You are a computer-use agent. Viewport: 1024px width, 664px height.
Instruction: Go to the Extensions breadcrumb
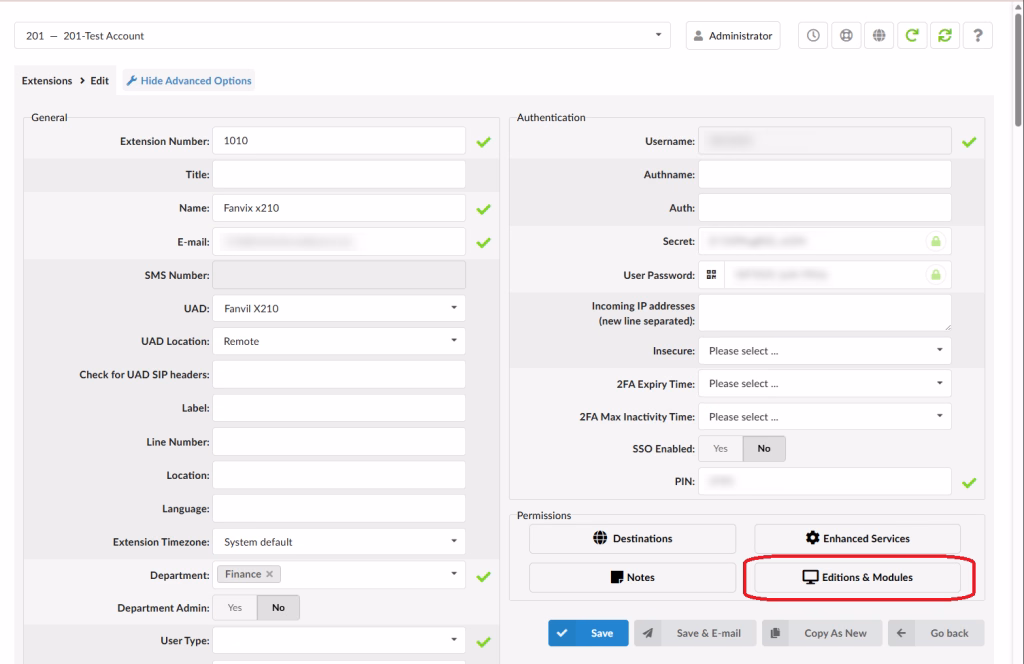click(47, 80)
